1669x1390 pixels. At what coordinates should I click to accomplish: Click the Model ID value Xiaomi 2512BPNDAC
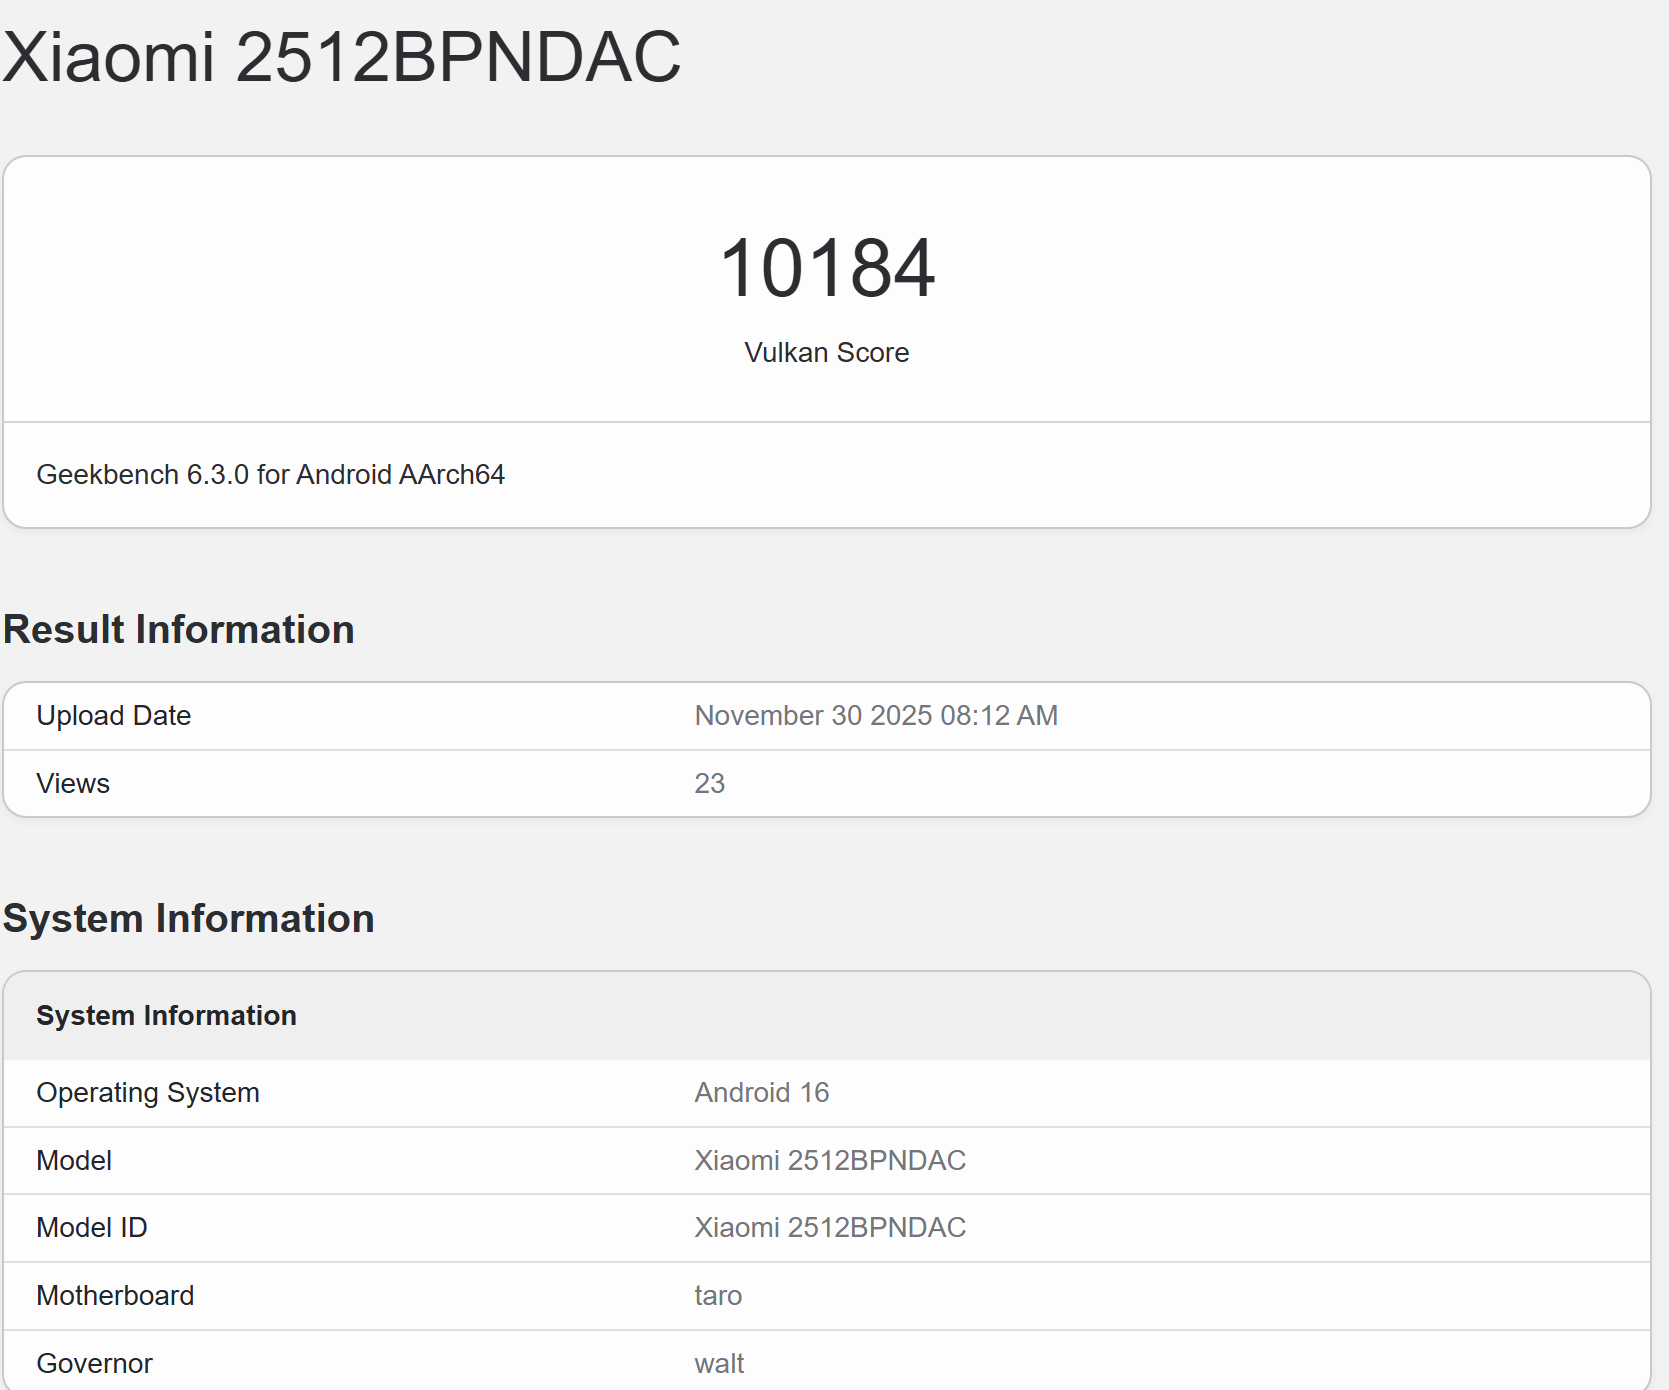pyautogui.click(x=829, y=1227)
